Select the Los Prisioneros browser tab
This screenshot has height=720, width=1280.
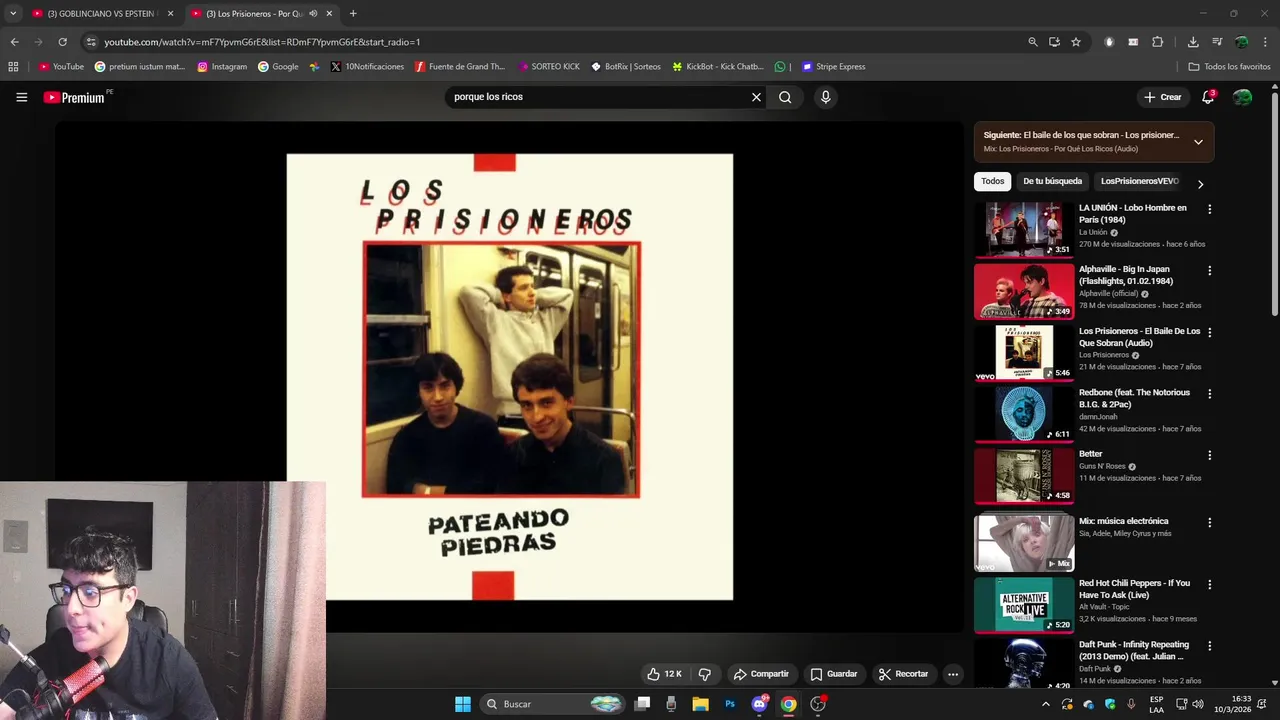(252, 14)
